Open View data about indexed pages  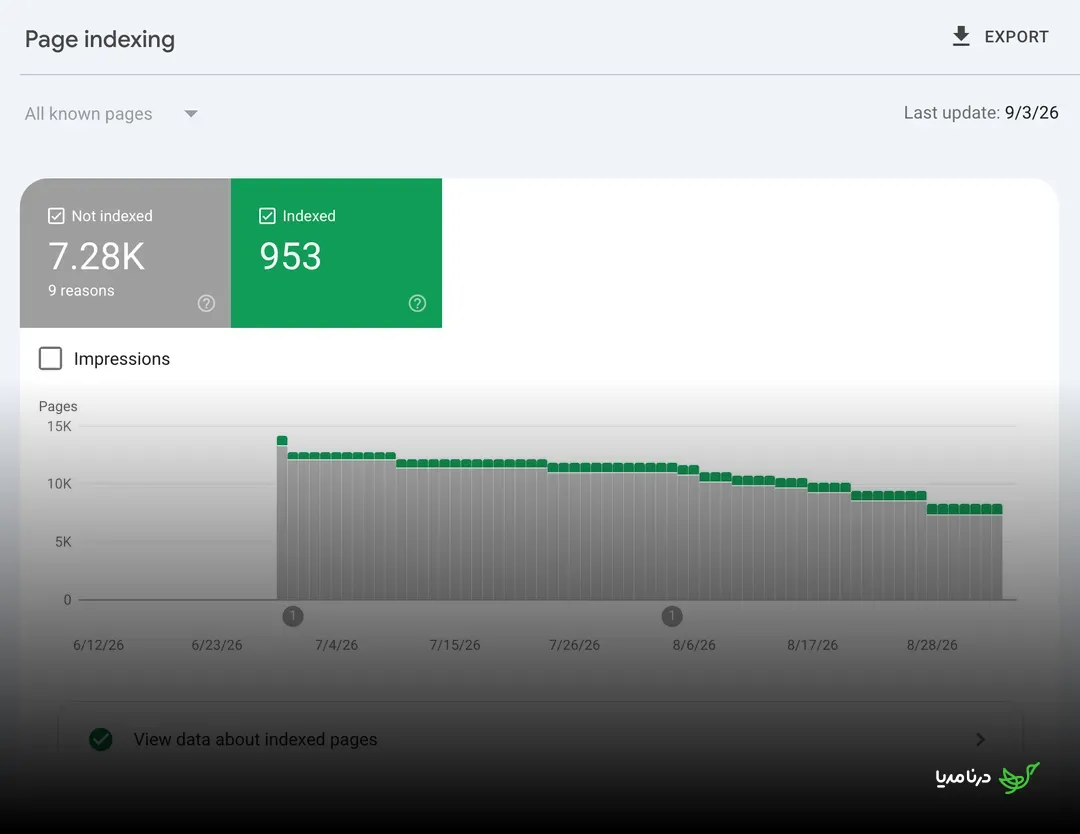540,739
